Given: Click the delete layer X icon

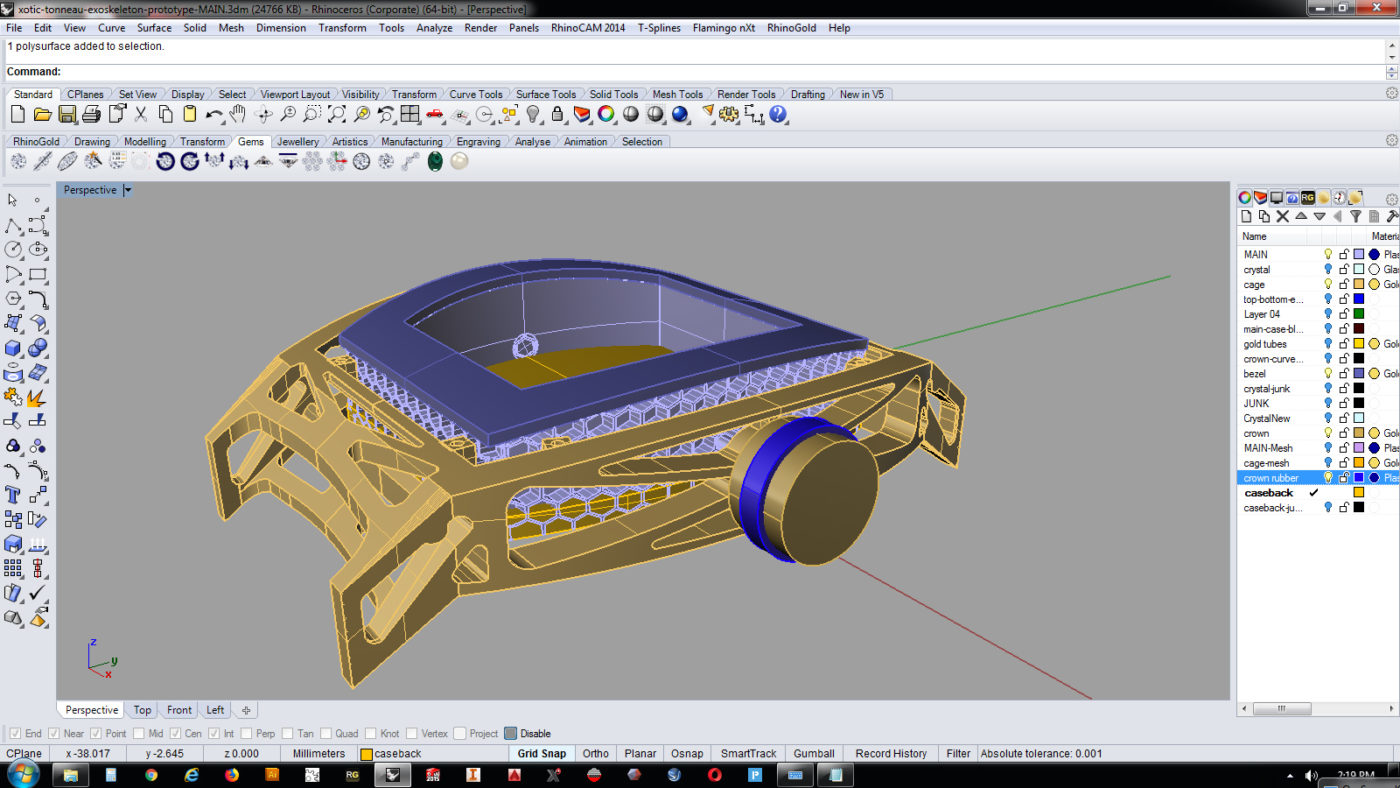Looking at the screenshot, I should click(1283, 216).
